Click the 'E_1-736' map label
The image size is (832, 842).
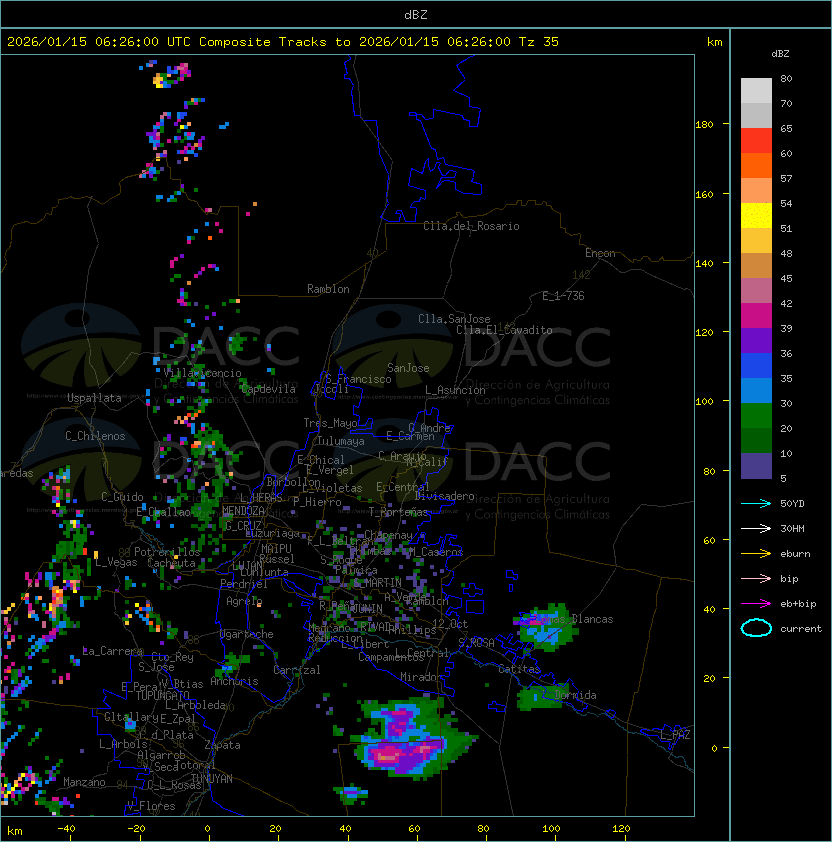point(563,296)
